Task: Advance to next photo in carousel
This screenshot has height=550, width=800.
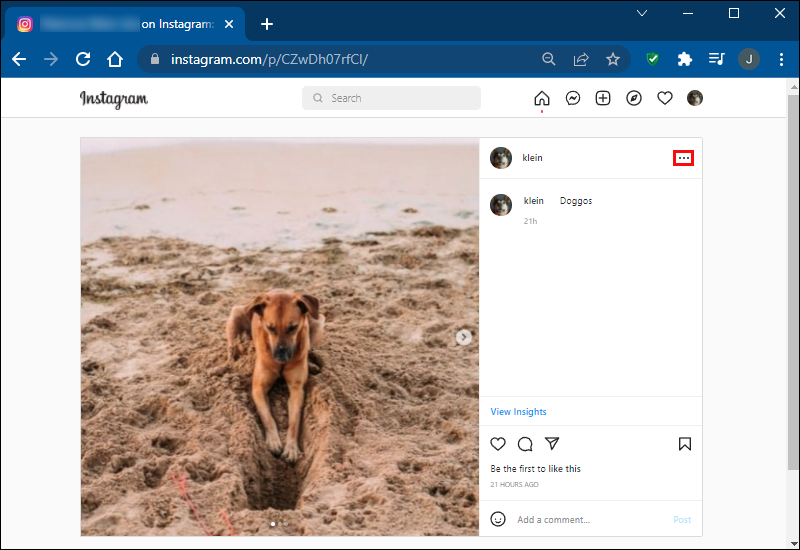Action: click(x=464, y=337)
